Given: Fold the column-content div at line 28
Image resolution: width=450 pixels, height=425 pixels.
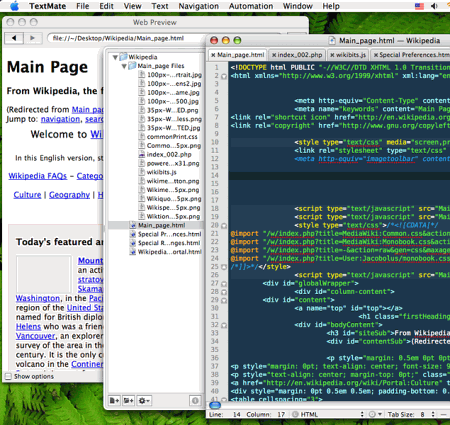Looking at the screenshot, I should click(x=224, y=292).
